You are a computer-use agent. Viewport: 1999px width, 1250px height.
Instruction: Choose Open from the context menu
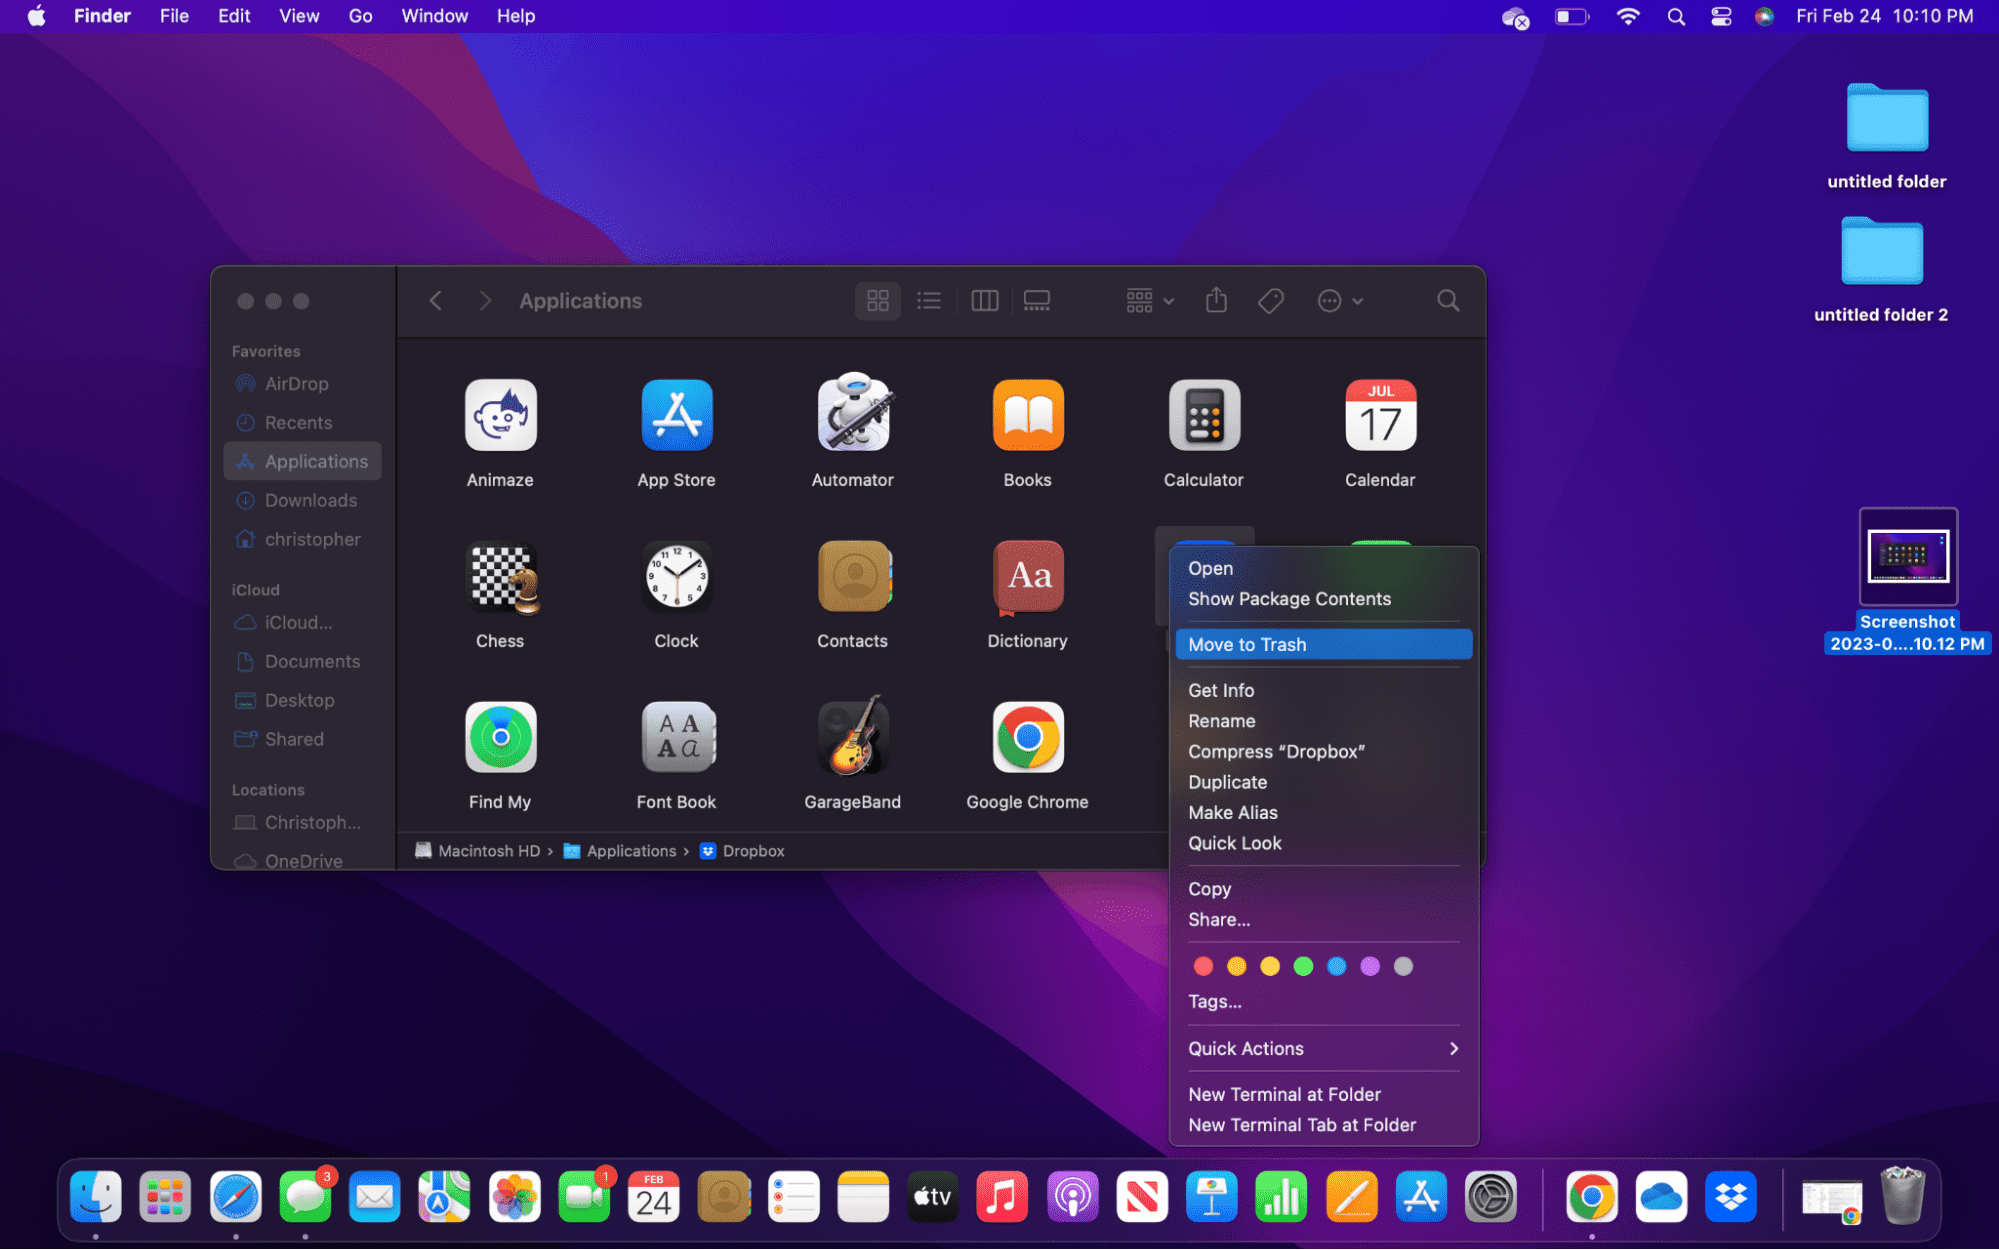(1323, 568)
